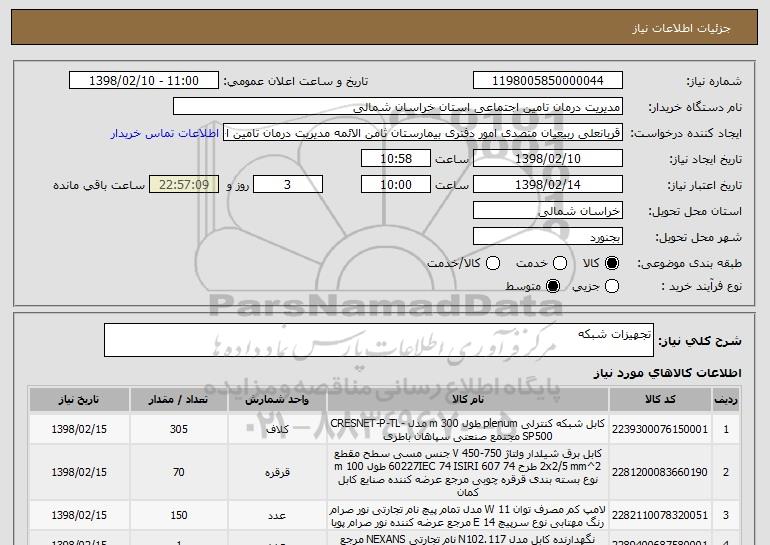The image size is (770, 545).
Task: Click the شرح کلی نیاز label
Action: click(x=700, y=341)
